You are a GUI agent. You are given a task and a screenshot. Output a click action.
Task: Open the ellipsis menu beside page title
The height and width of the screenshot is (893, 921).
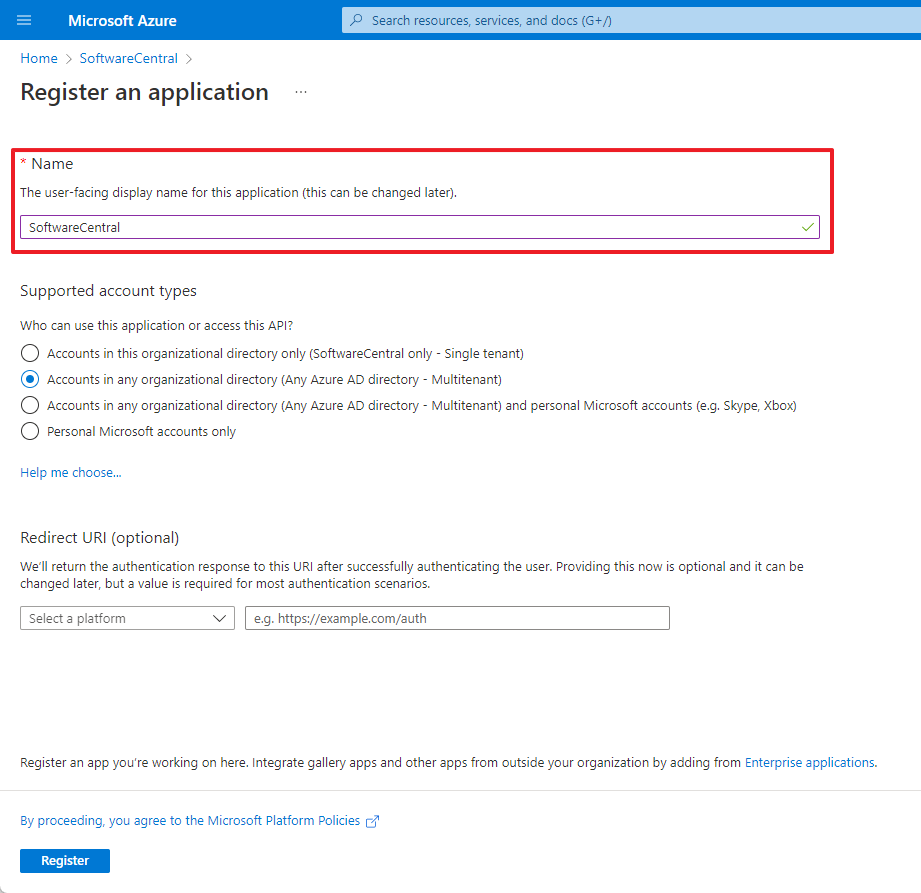click(x=301, y=92)
